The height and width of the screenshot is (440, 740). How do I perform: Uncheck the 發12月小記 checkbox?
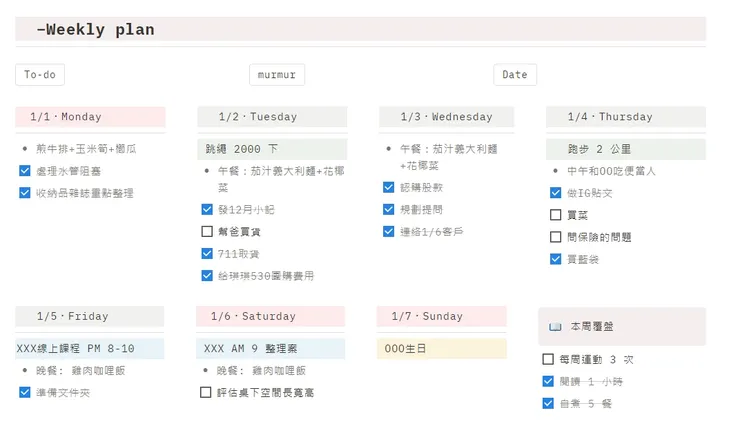pos(207,209)
